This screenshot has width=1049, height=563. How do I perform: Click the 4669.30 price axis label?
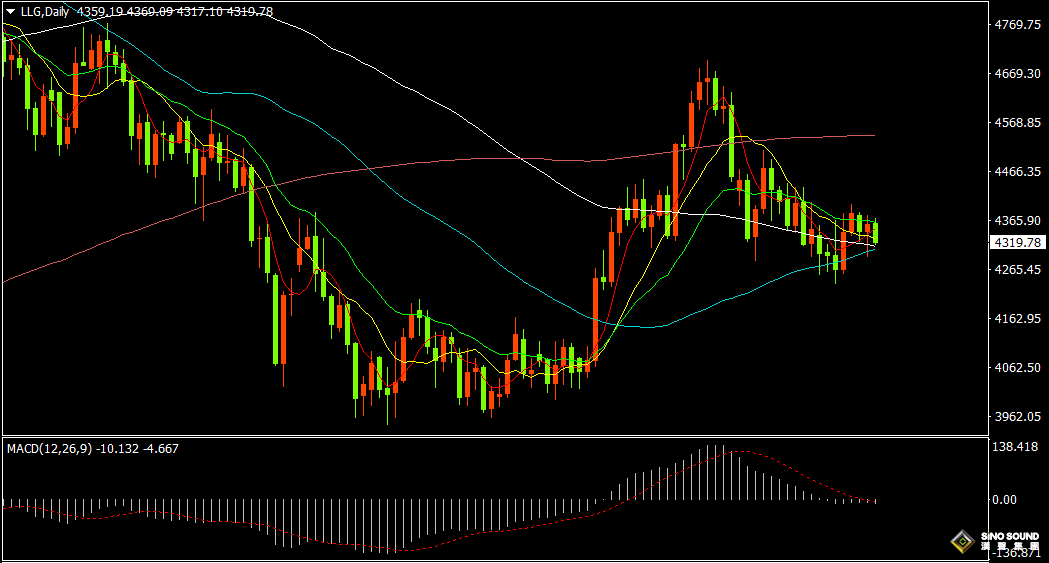coord(1018,74)
